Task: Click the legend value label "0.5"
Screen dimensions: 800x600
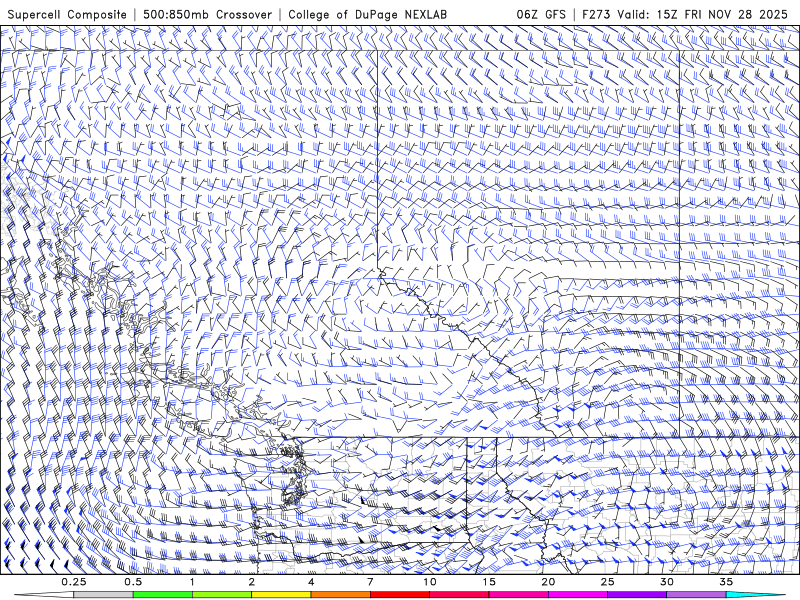Action: click(133, 582)
